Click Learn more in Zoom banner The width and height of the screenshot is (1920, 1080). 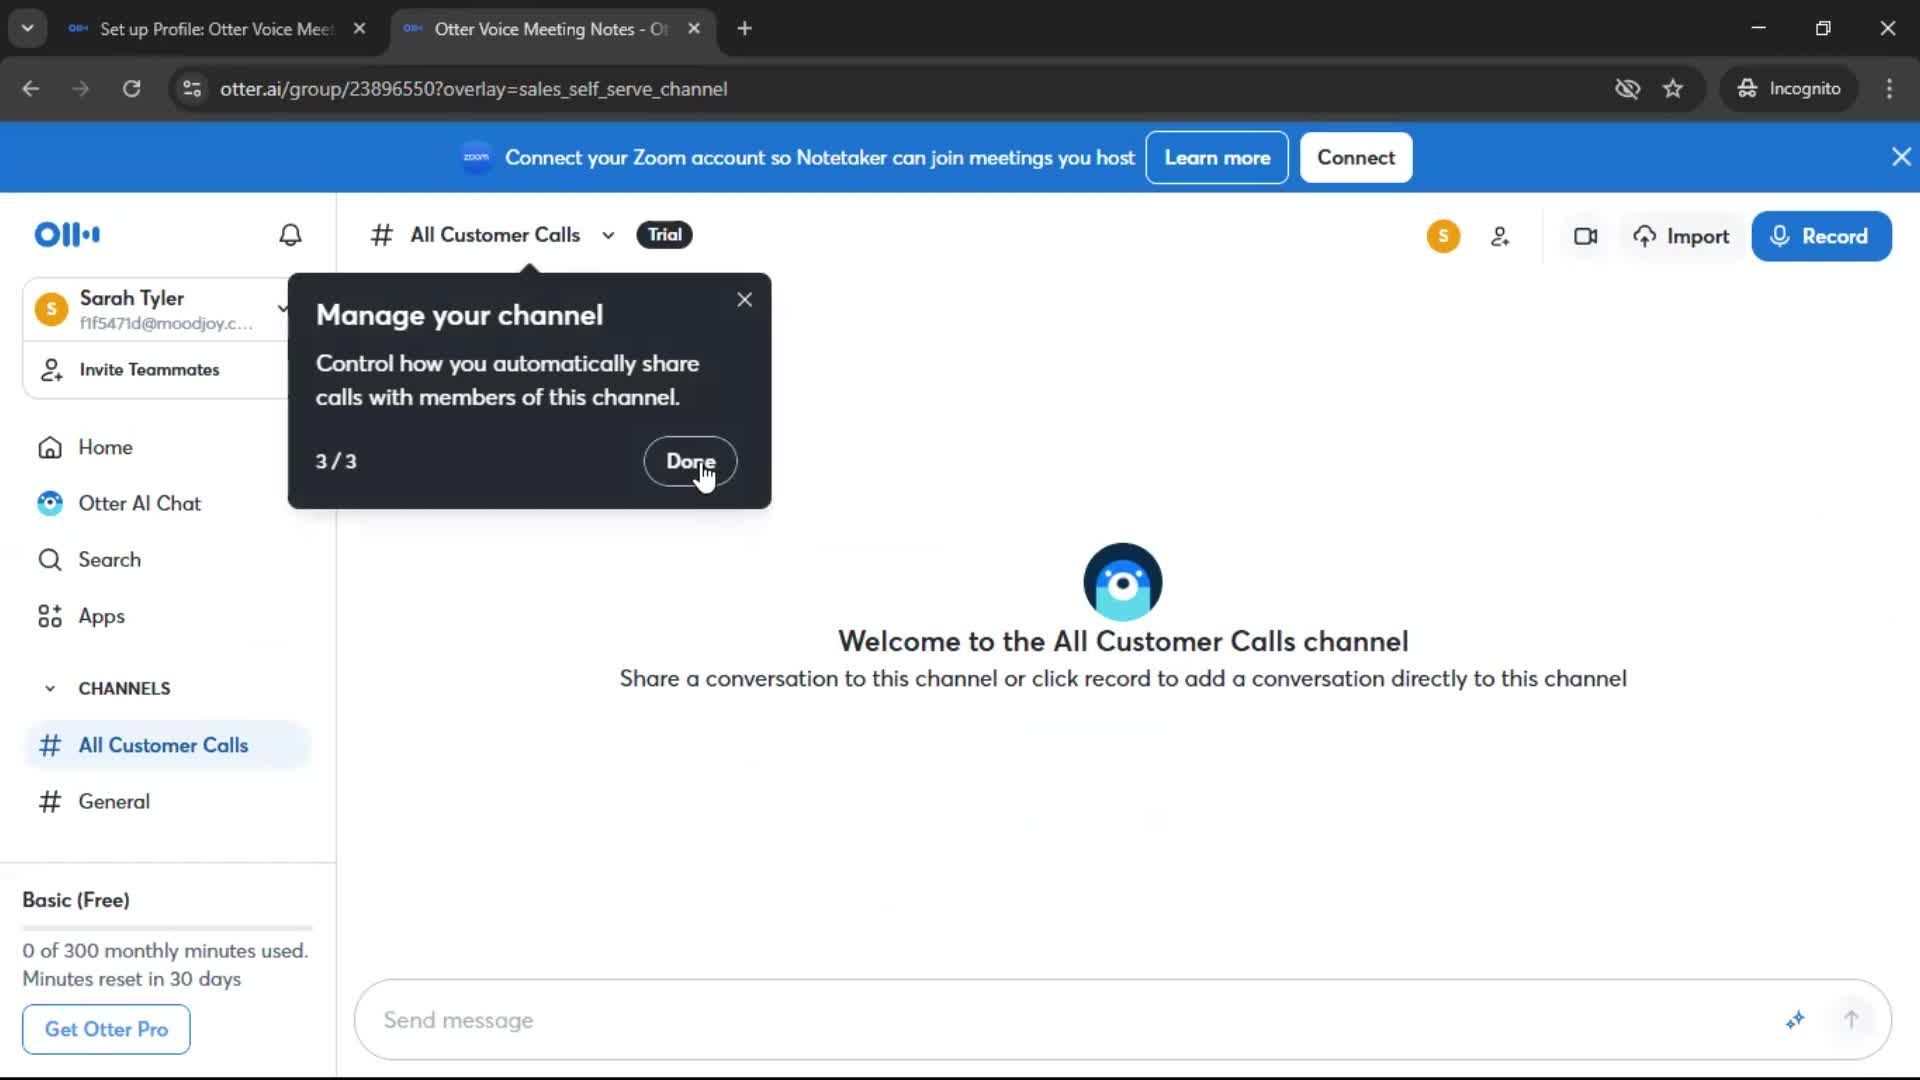point(1217,158)
